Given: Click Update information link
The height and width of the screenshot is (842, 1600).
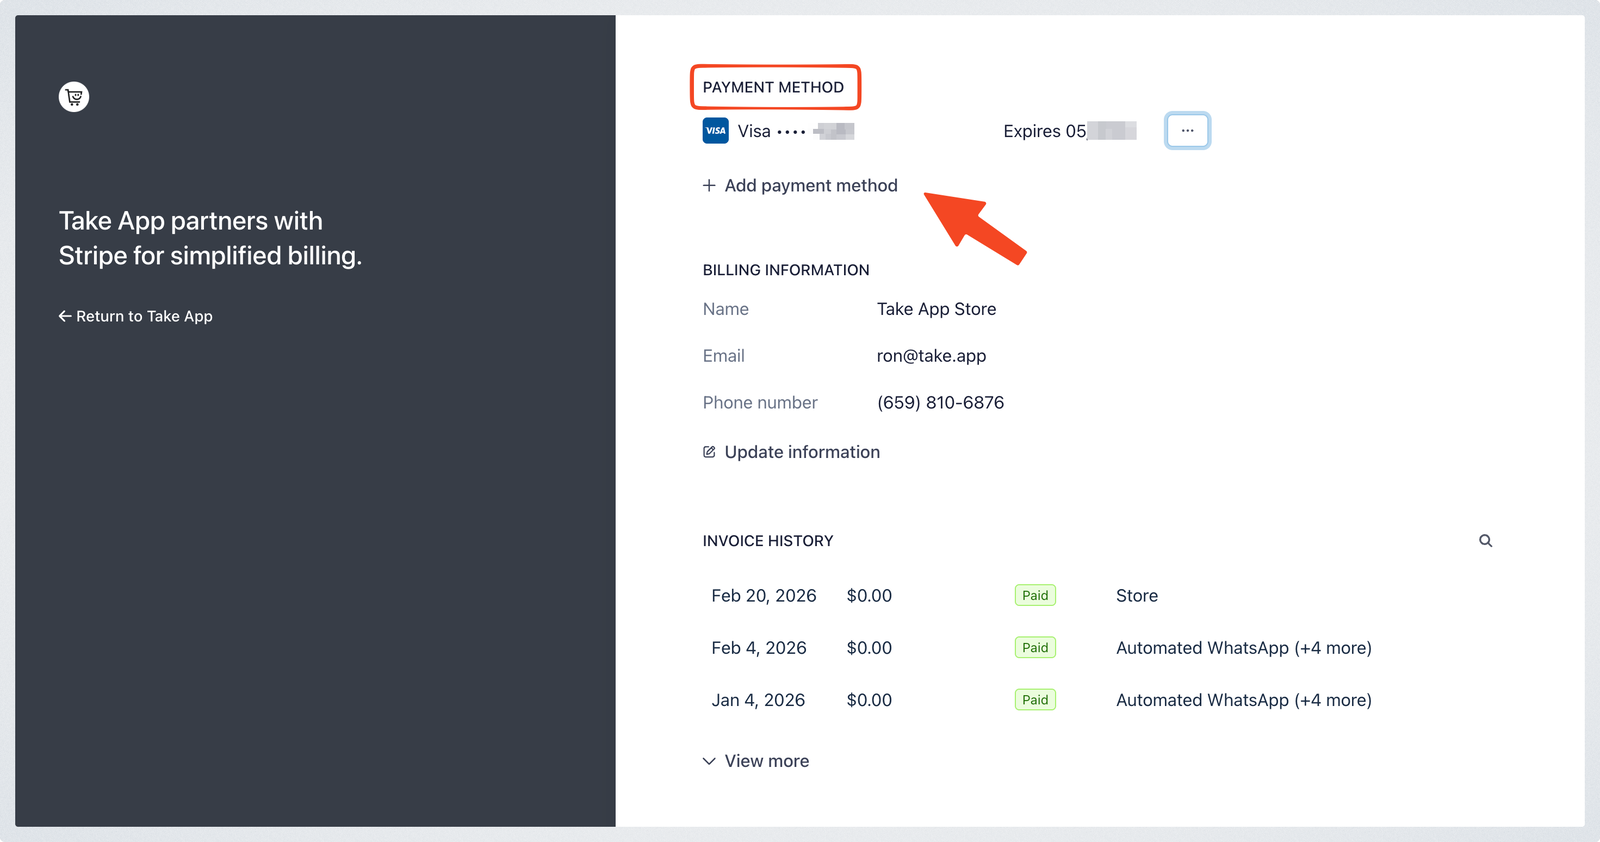Looking at the screenshot, I should click(791, 452).
